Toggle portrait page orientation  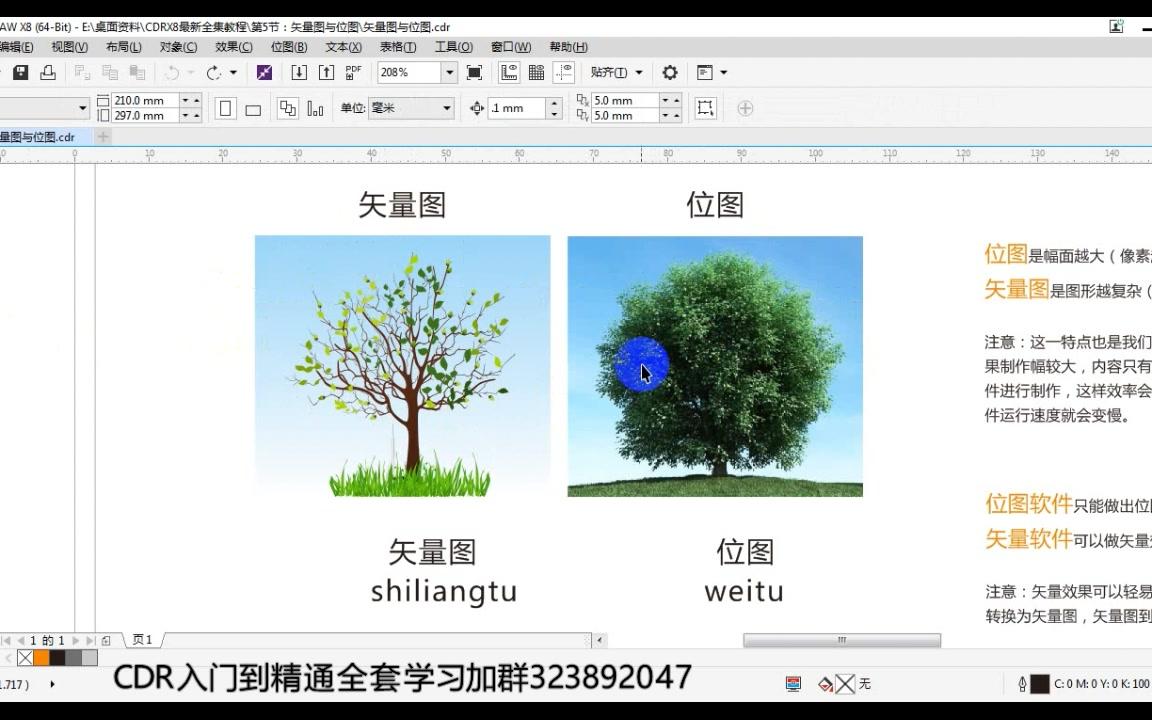[226, 108]
